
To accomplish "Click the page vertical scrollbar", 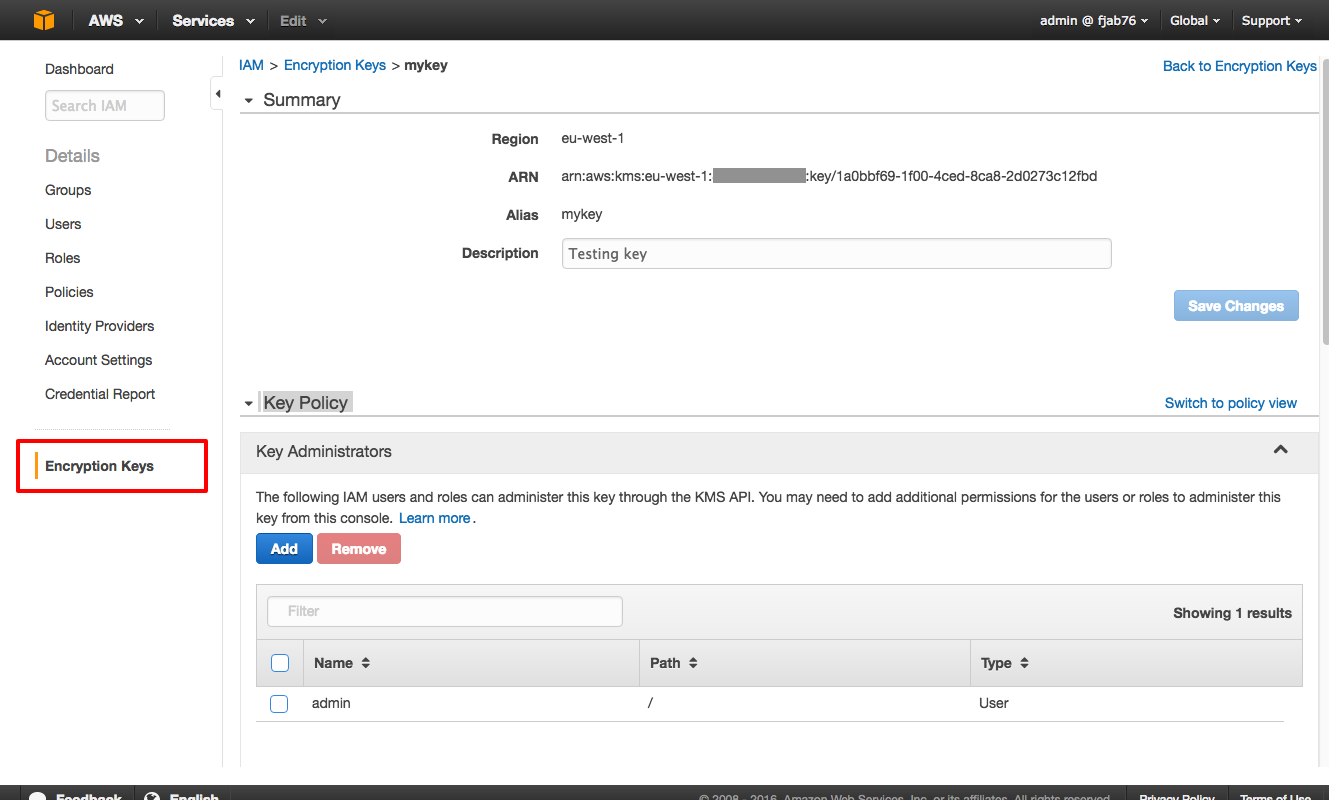I will (1324, 200).
